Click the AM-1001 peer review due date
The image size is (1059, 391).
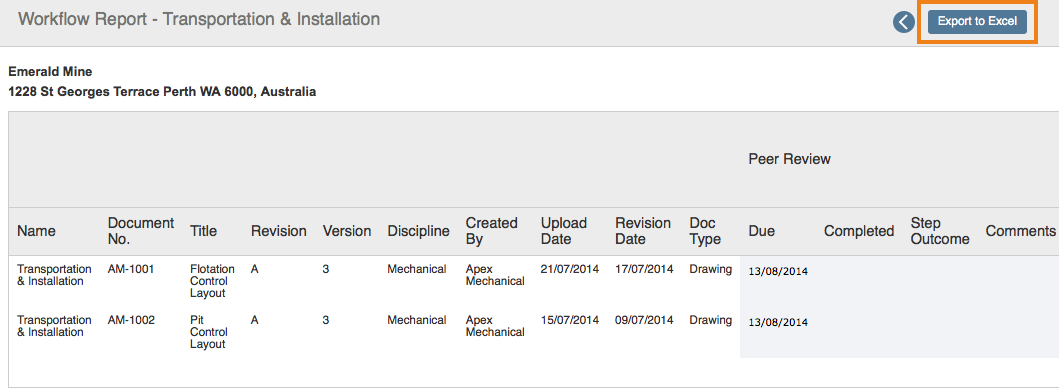778,271
